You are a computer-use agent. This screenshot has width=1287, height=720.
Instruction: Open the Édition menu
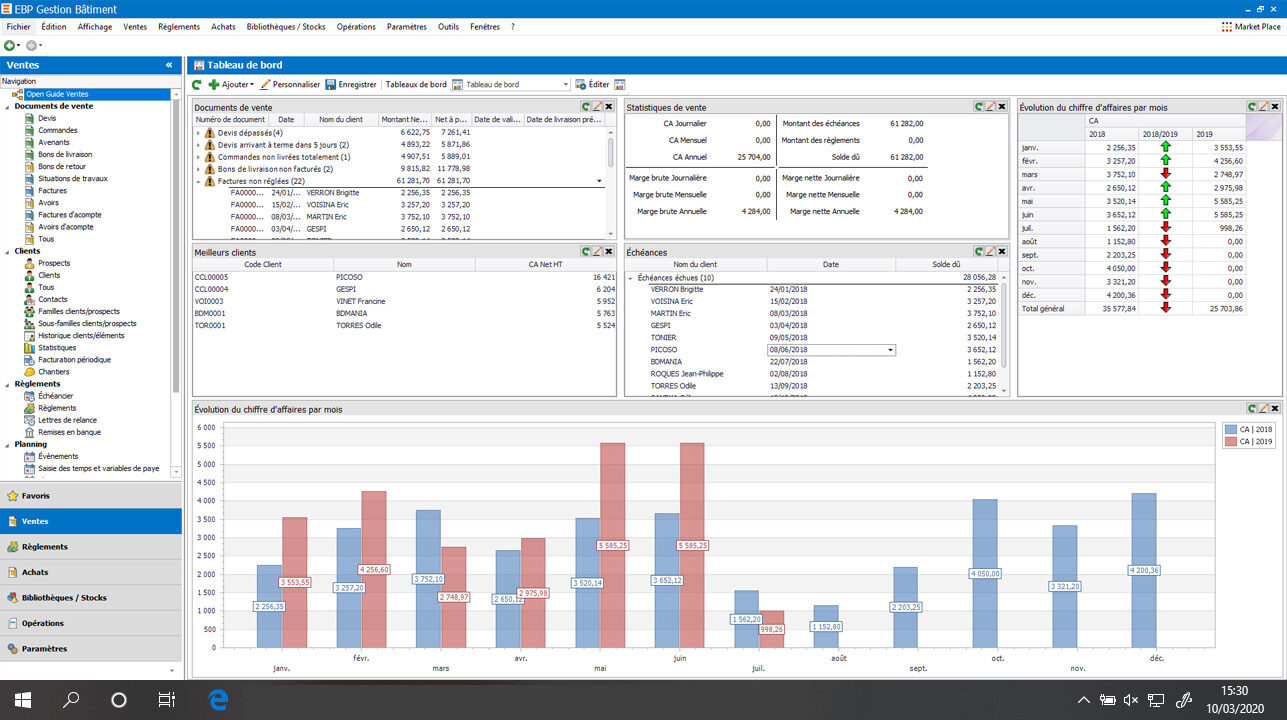click(x=54, y=27)
